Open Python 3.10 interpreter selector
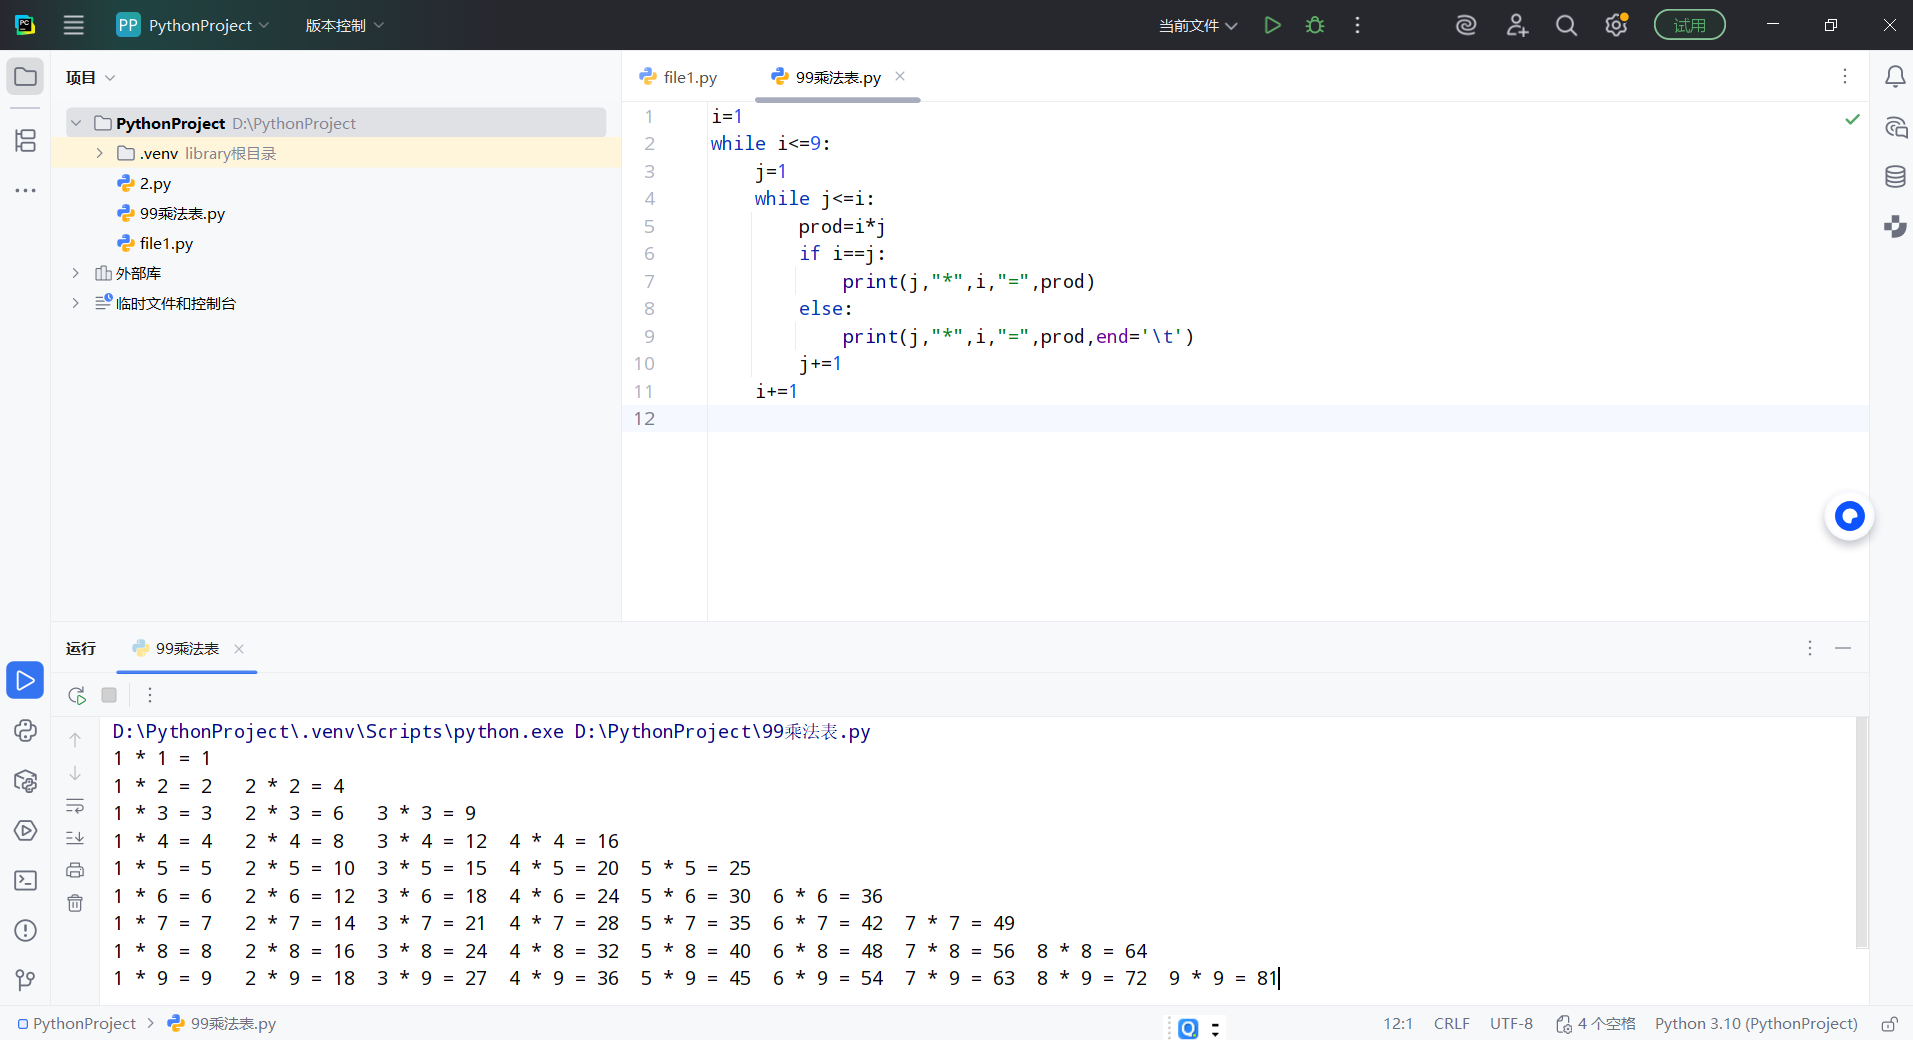The width and height of the screenshot is (1913, 1040). (1756, 1024)
